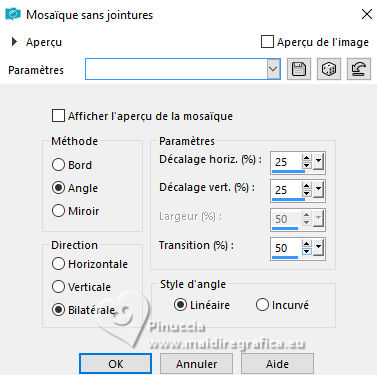Click the reset to default arrow icon
Viewport: 377px width, 375px height.
pyautogui.click(x=359, y=69)
